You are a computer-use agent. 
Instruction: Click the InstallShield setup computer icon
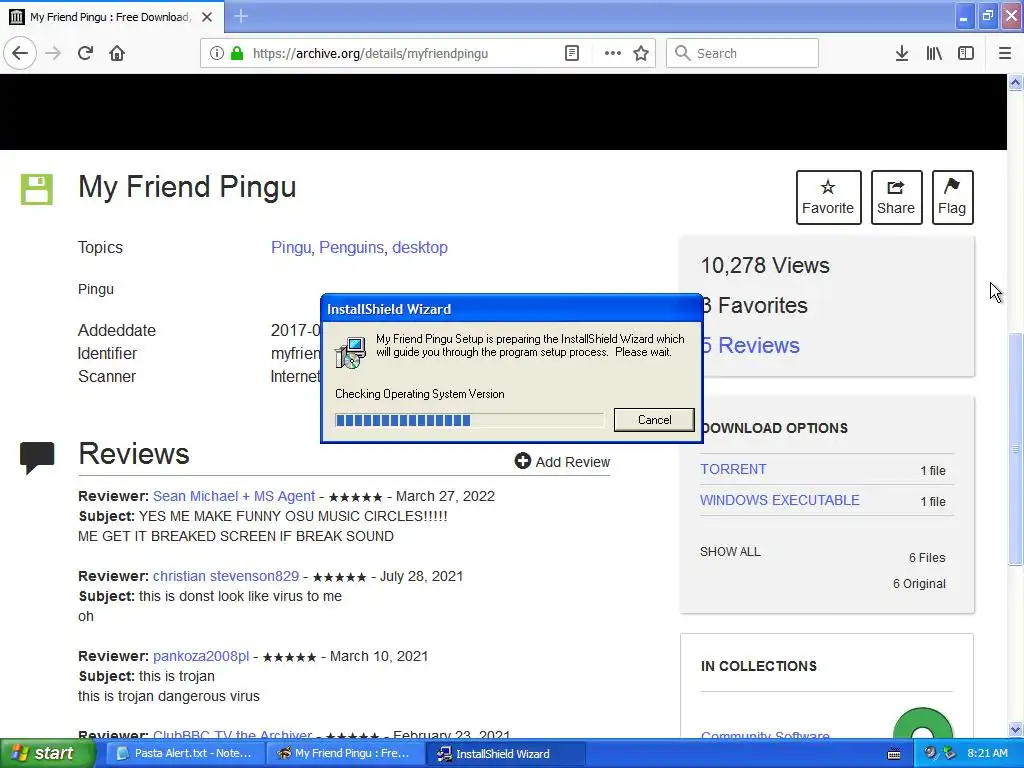point(351,353)
